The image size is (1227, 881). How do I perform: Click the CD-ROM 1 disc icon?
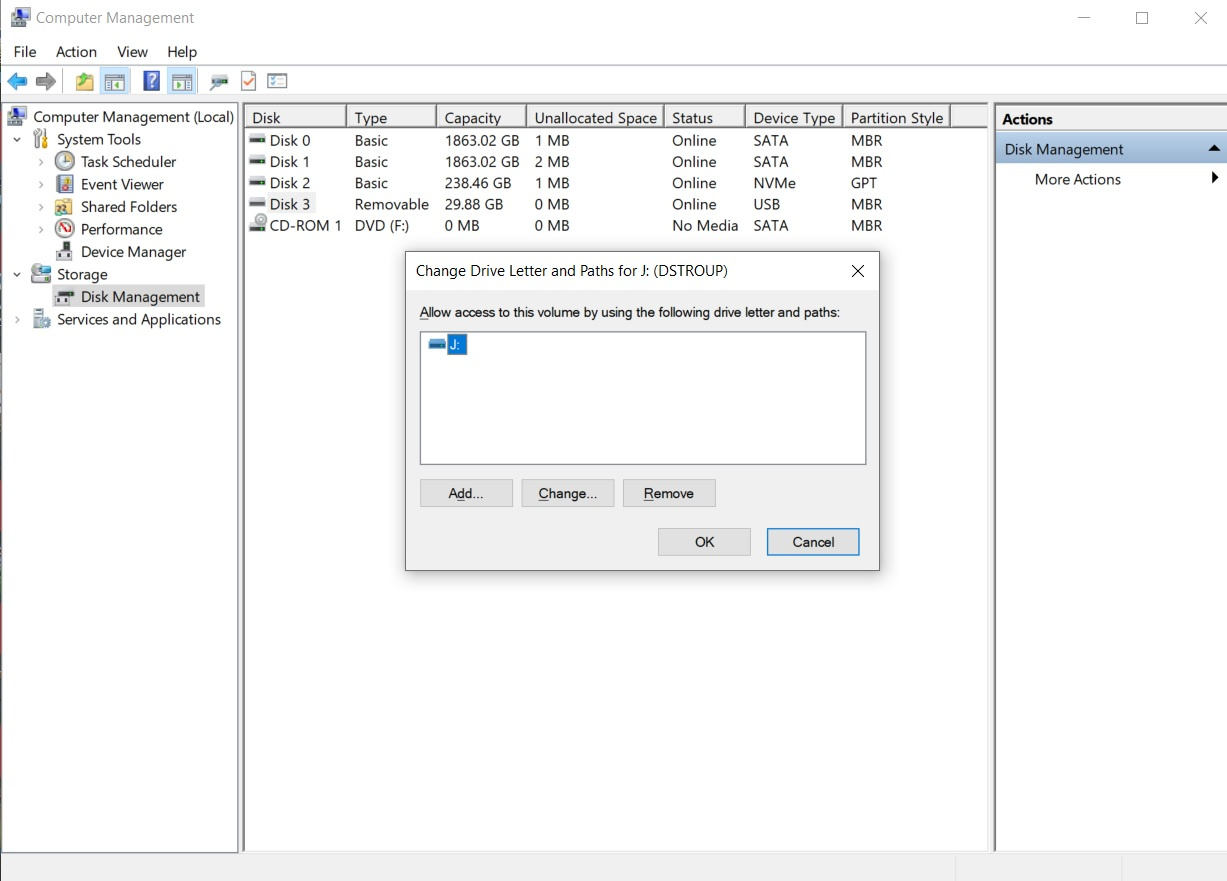(x=258, y=224)
